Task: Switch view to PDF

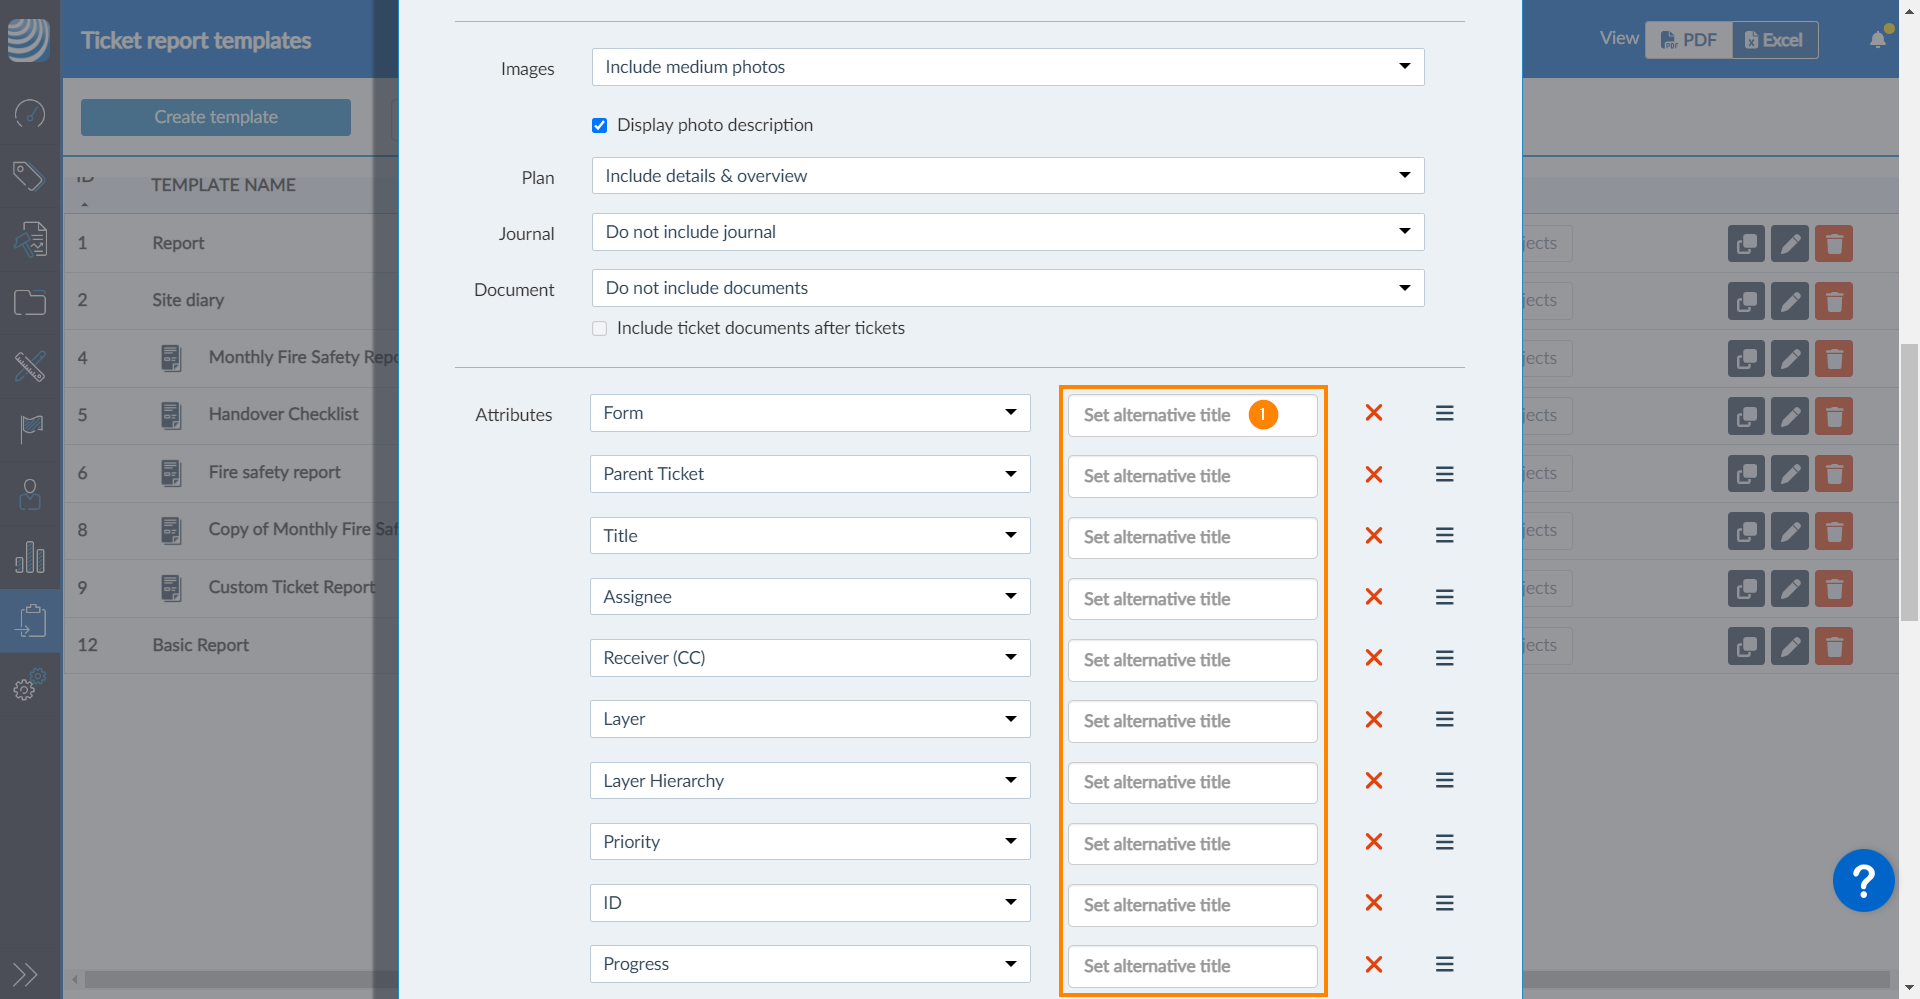Action: click(1689, 40)
